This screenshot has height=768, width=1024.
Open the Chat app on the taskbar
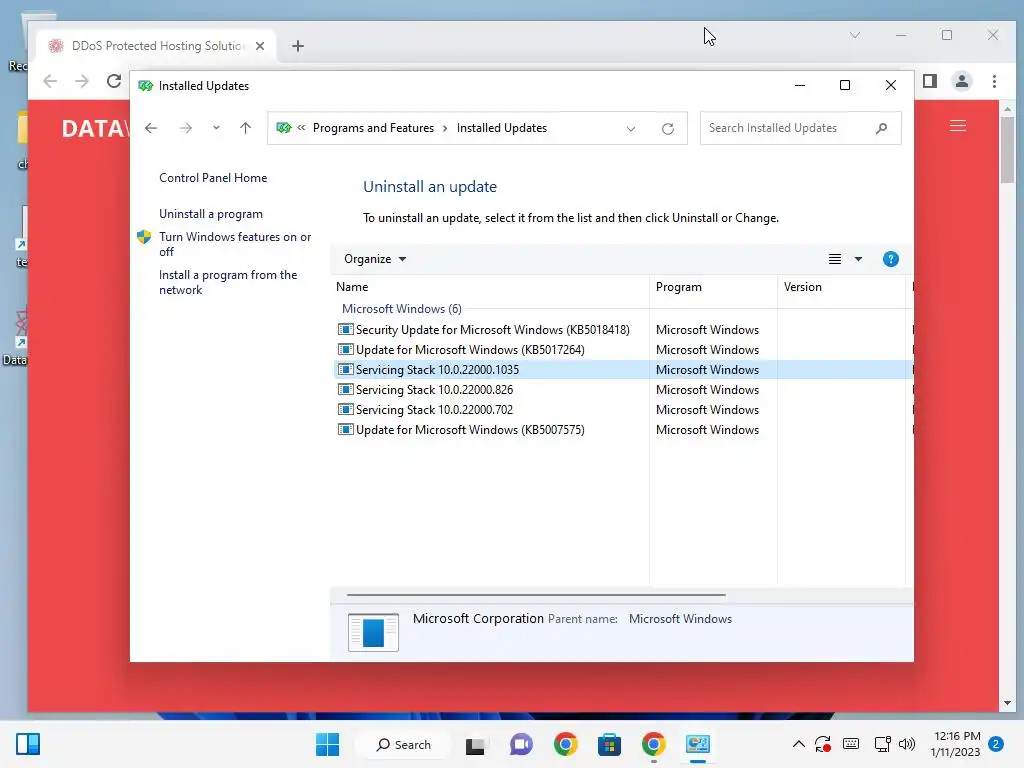(521, 744)
